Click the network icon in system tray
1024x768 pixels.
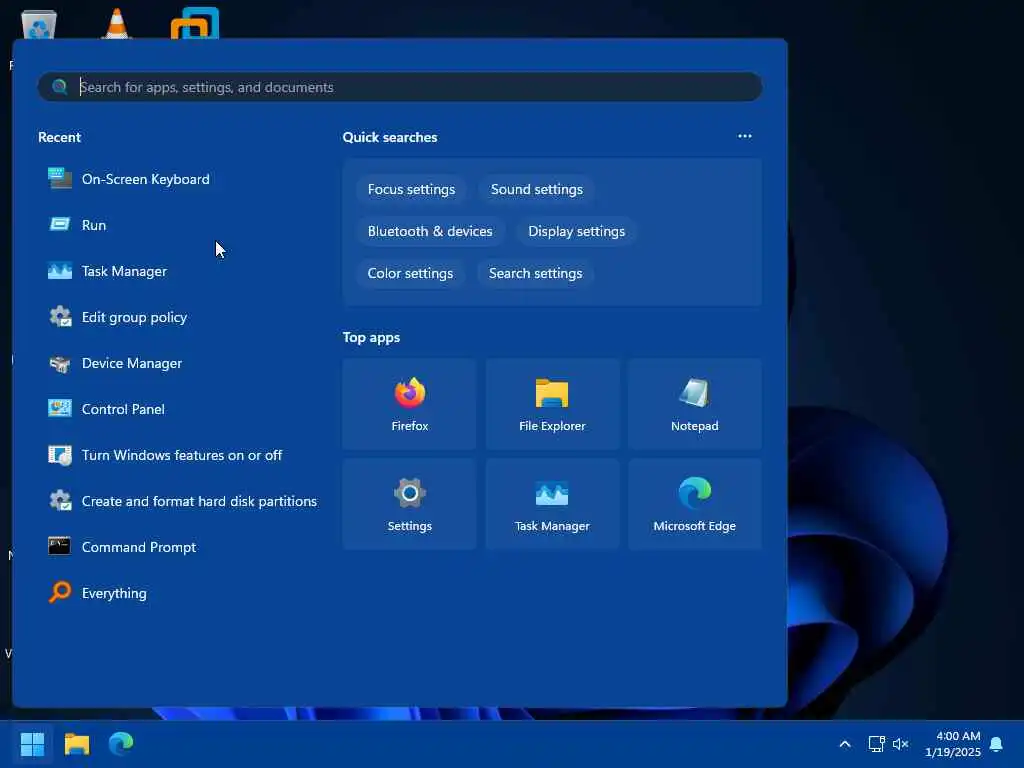pyautogui.click(x=876, y=744)
